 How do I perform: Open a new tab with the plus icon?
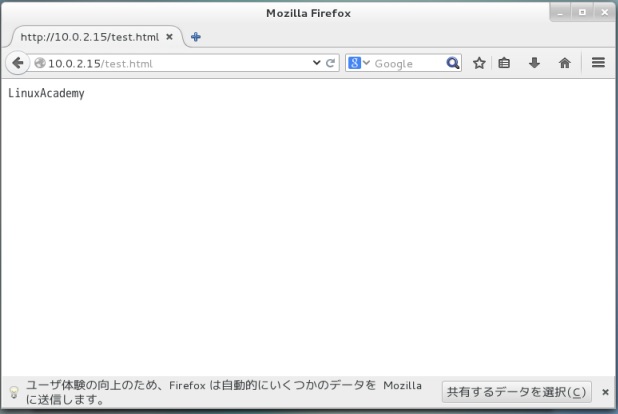tap(195, 37)
